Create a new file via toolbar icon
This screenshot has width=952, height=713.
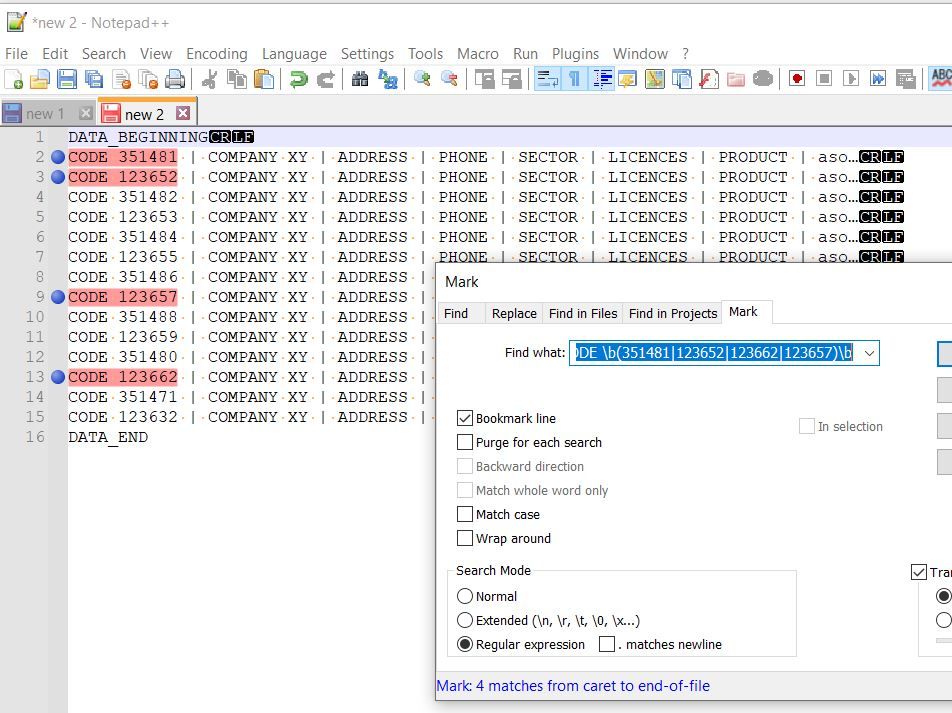point(13,79)
